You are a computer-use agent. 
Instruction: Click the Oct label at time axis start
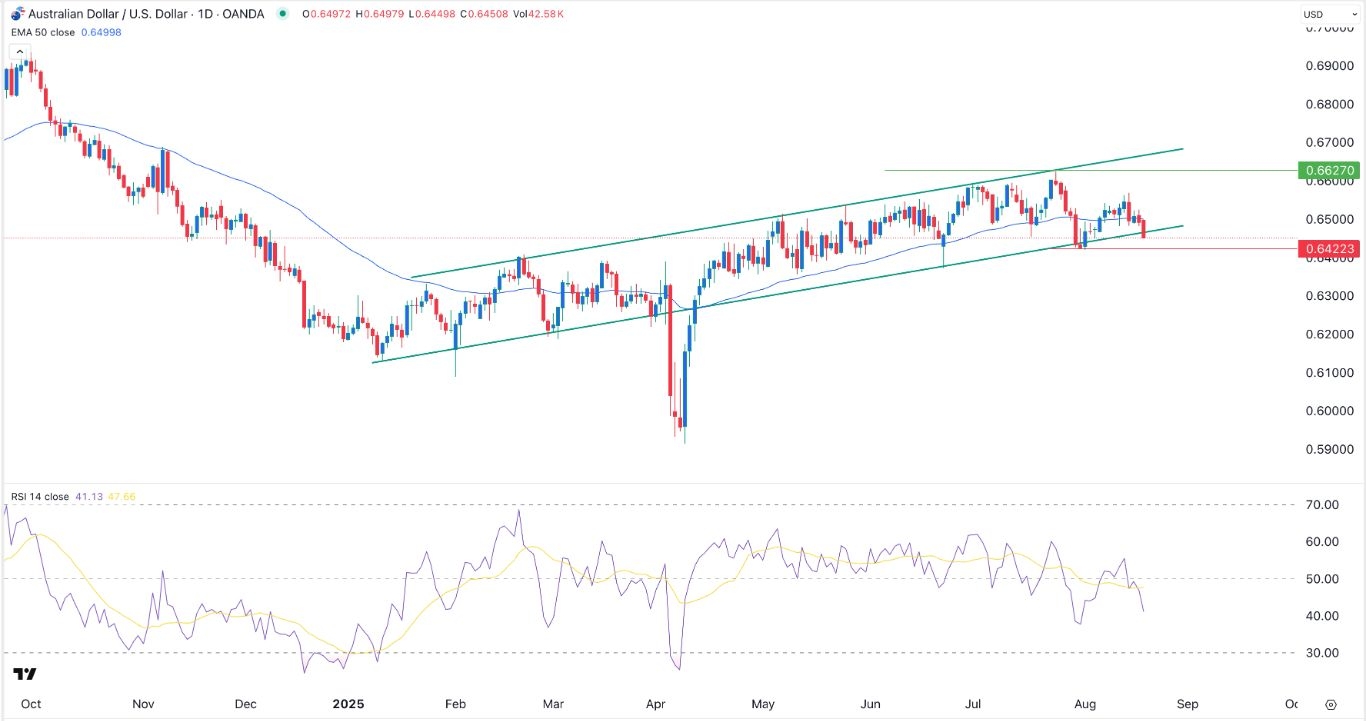click(x=31, y=703)
